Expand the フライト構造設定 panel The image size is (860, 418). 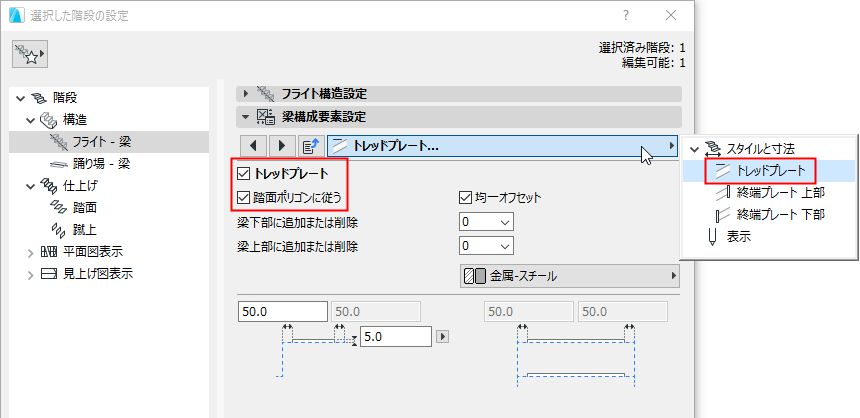246,94
